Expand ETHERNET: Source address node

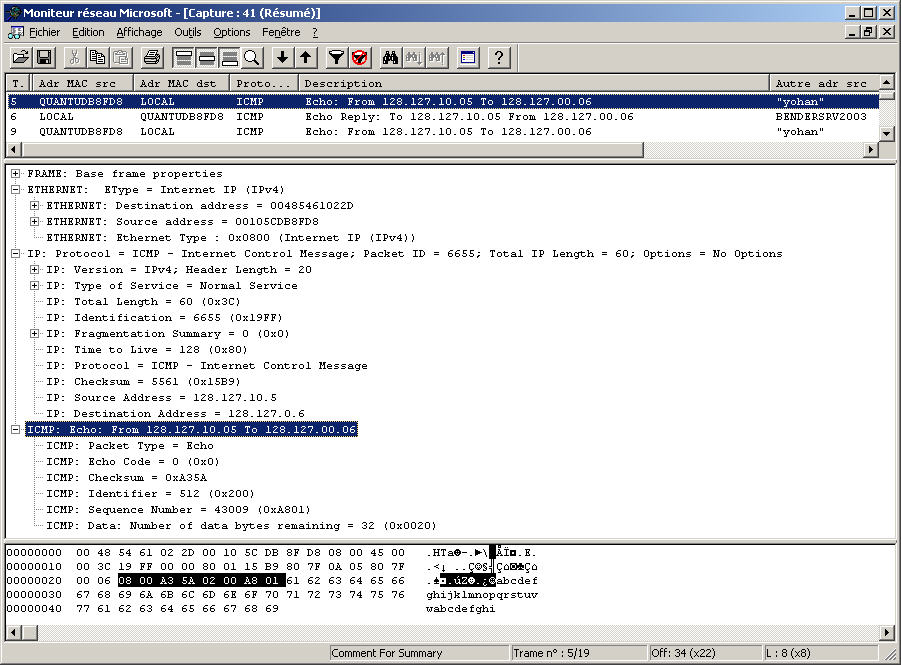tap(34, 221)
